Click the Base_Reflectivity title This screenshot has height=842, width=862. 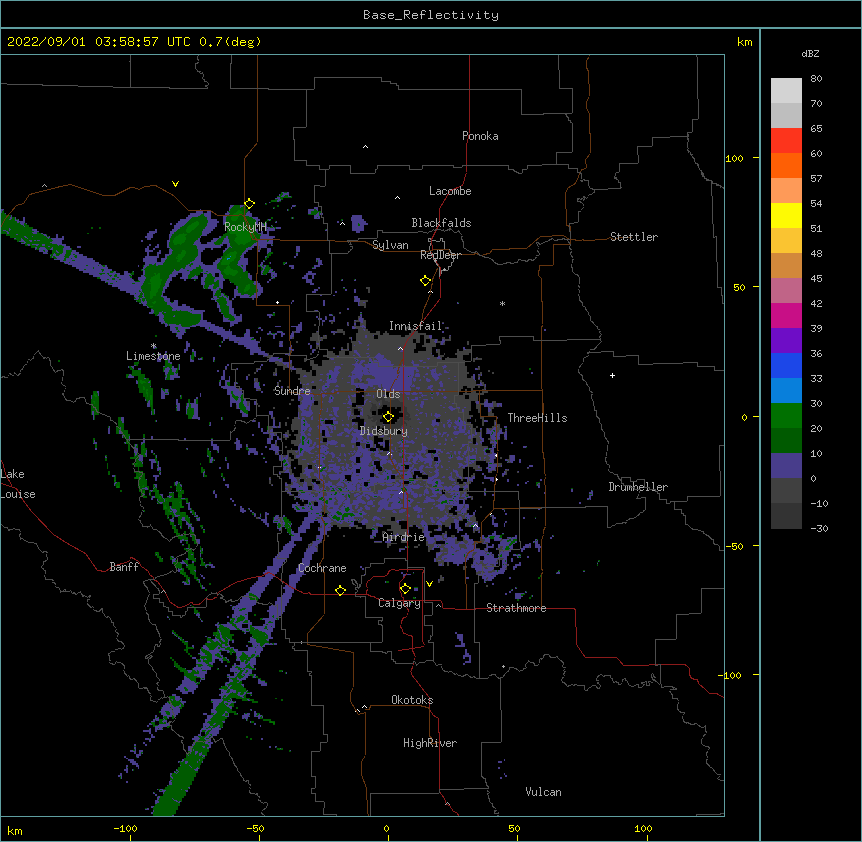click(431, 15)
